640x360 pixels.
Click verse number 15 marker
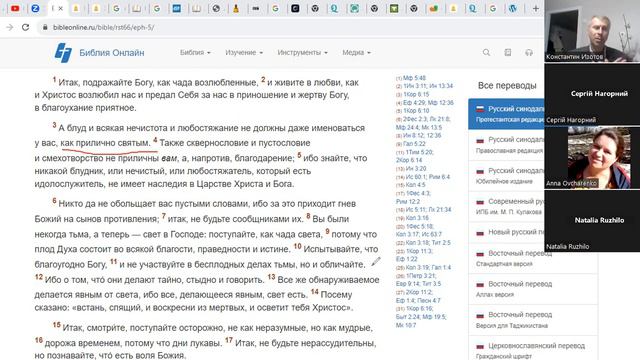point(56,325)
